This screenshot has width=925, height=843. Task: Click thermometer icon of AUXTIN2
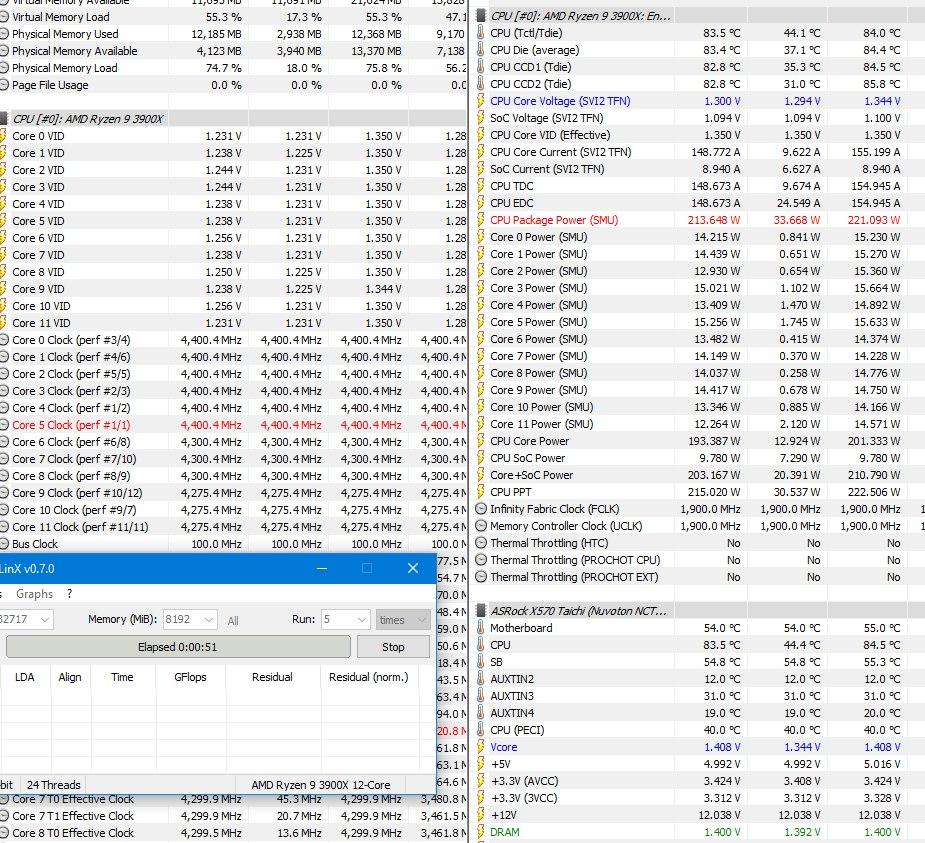pyautogui.click(x=481, y=679)
